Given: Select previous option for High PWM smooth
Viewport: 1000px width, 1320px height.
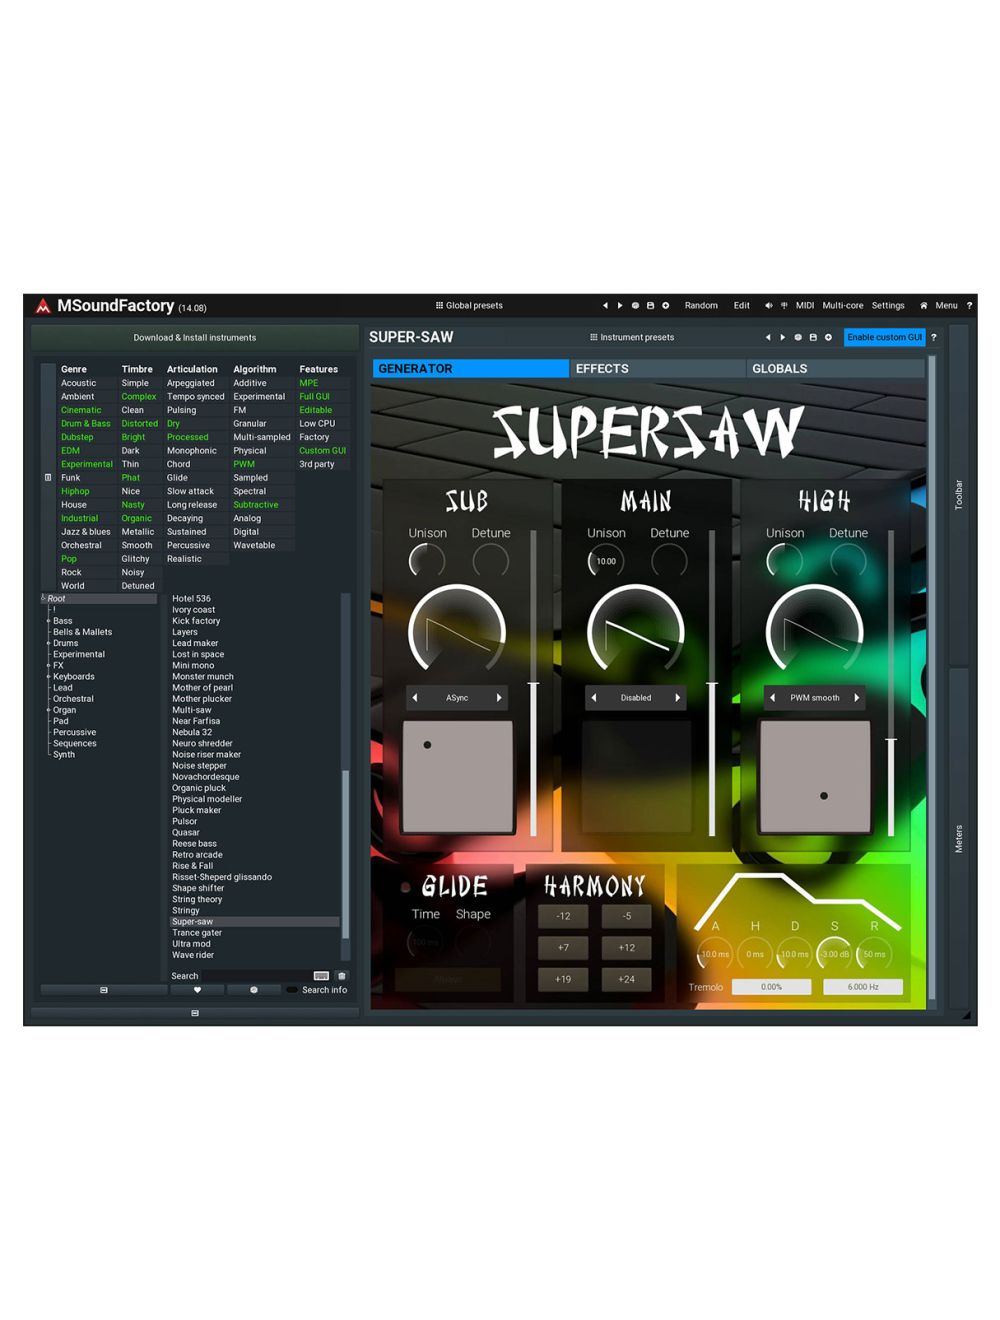Looking at the screenshot, I should click(772, 698).
